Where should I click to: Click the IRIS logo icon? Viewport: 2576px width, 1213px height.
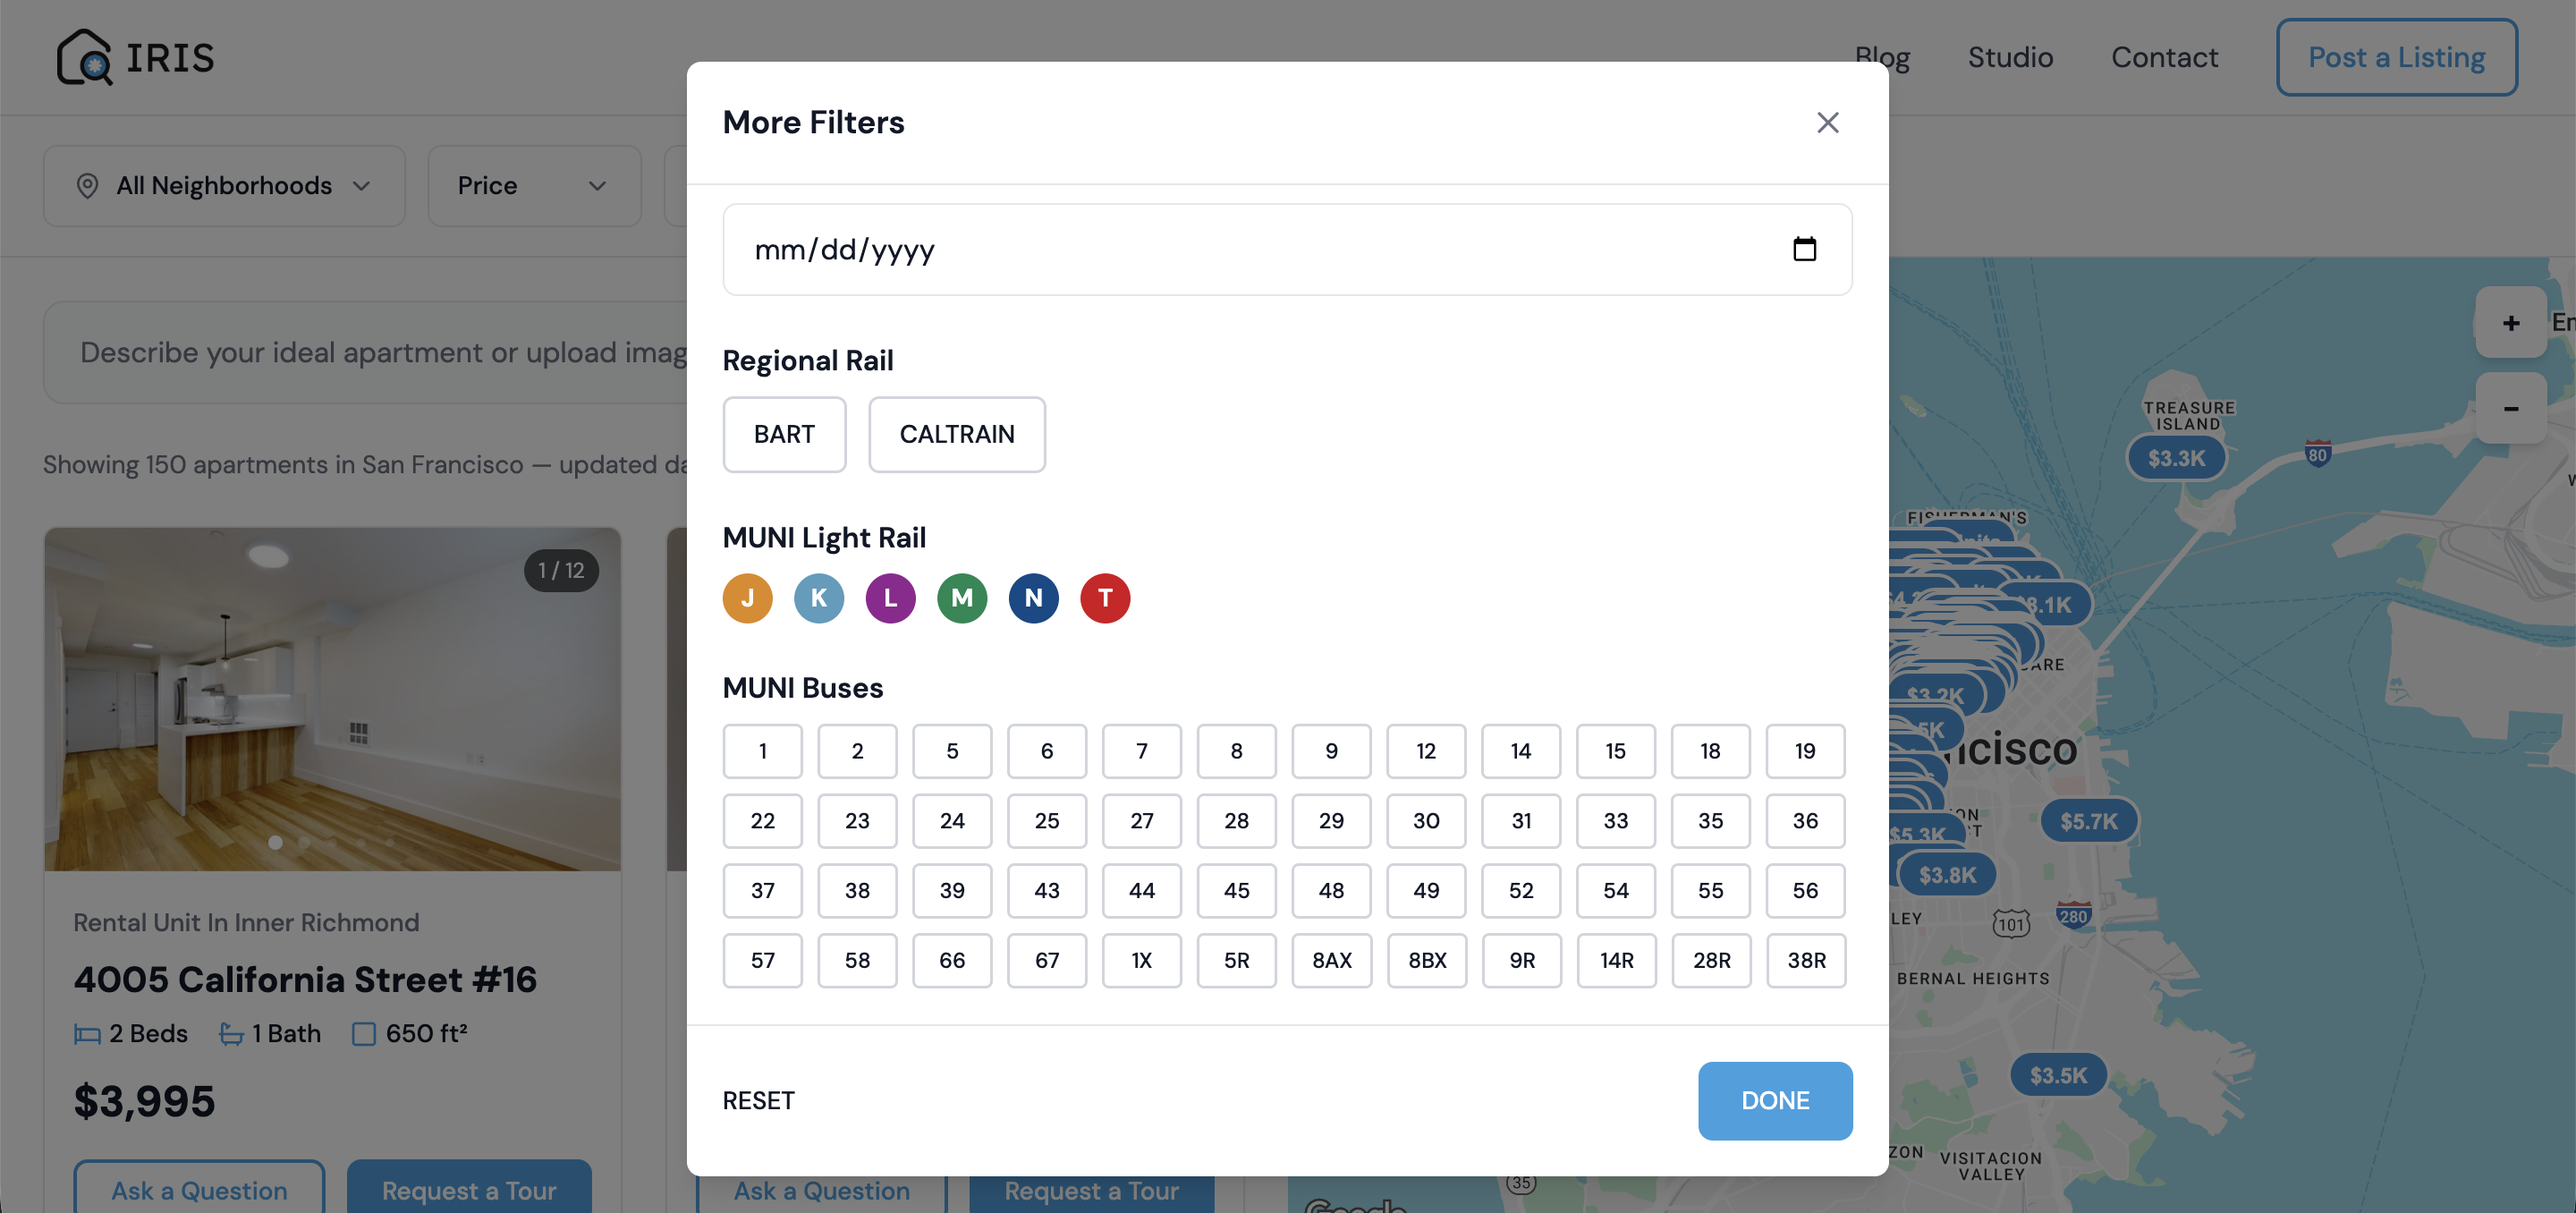(x=84, y=57)
